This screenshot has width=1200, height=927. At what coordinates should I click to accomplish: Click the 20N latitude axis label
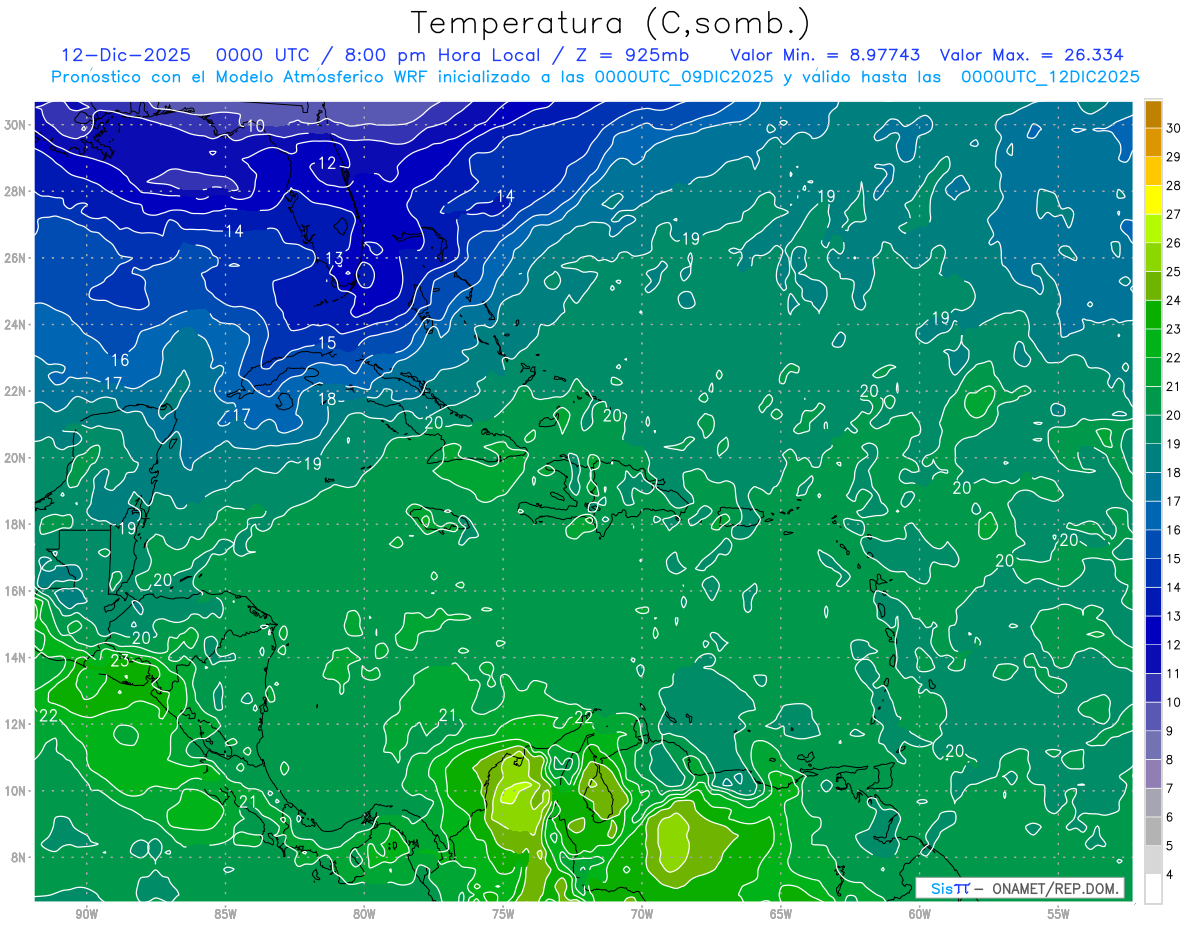[x=15, y=458]
